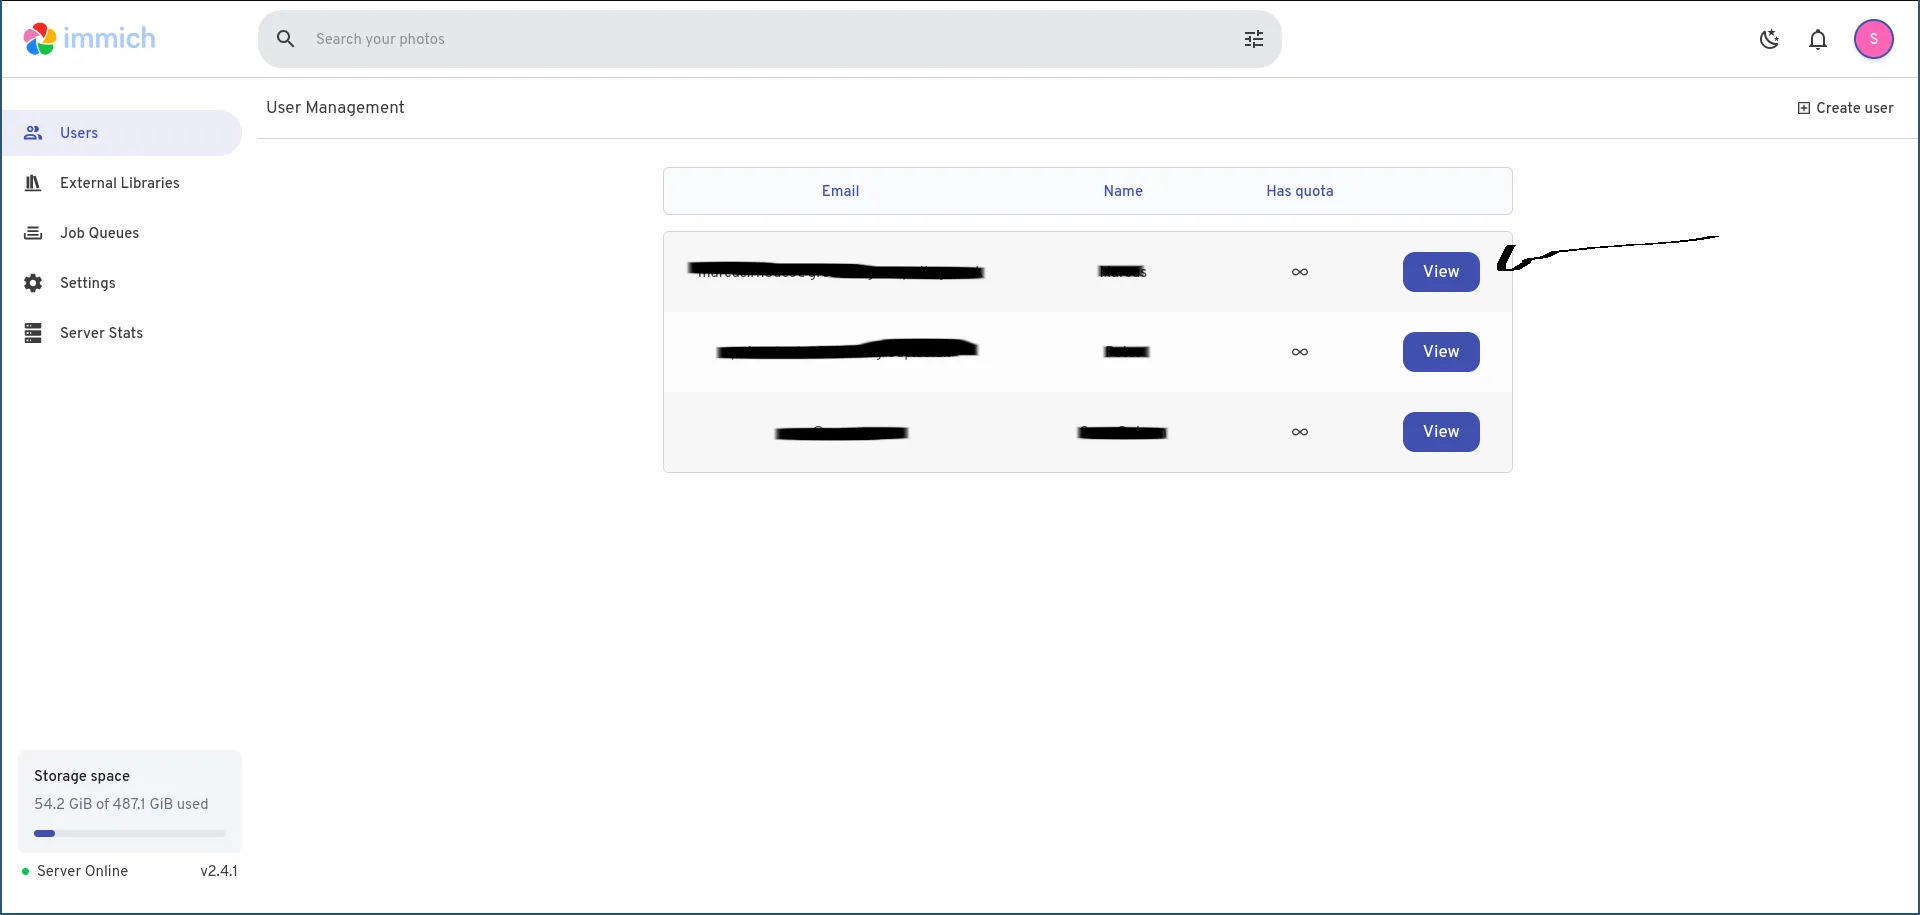Open the search filters icon
This screenshot has width=1920, height=915.
(1253, 39)
